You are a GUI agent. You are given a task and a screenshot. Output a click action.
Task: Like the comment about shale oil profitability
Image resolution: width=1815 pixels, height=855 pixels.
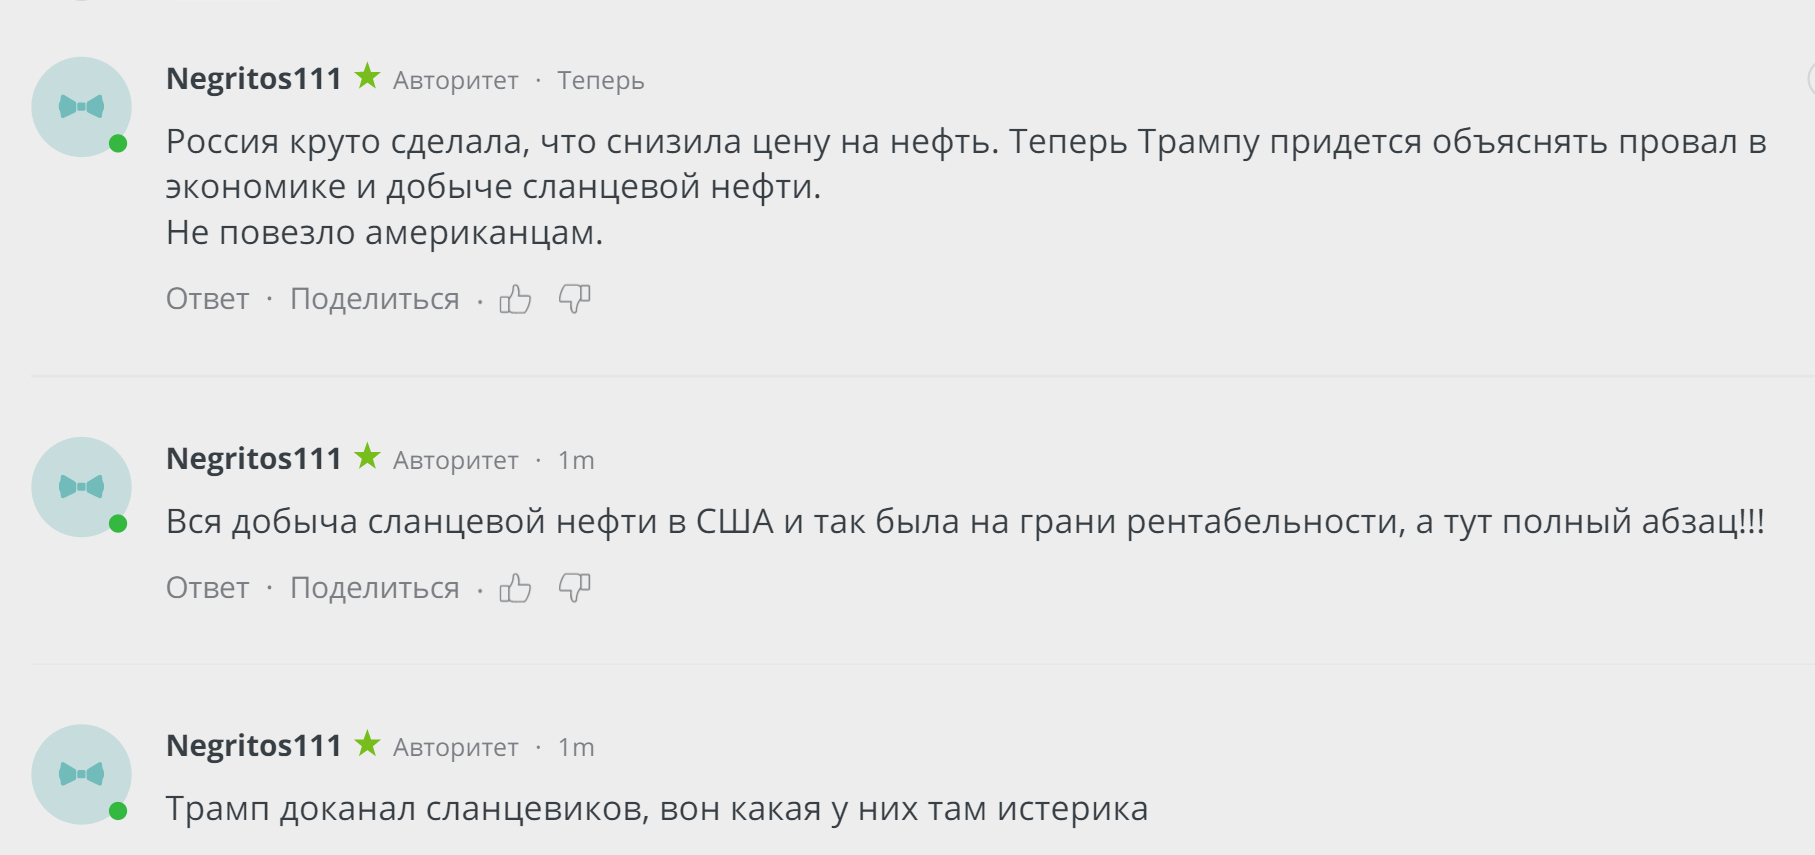515,588
